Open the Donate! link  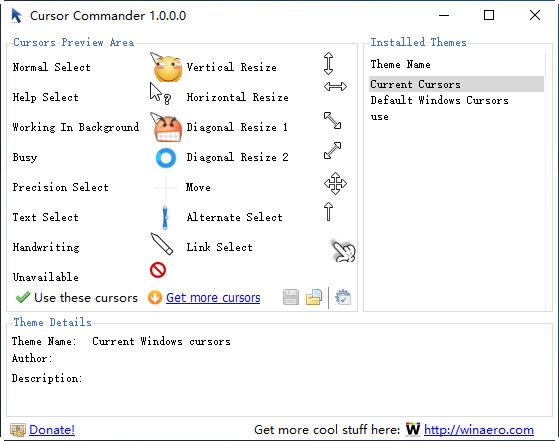52,430
